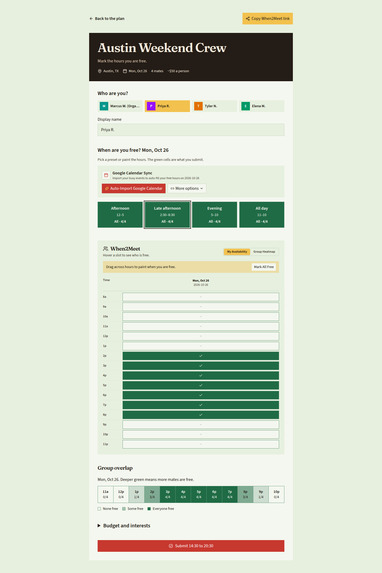Toggle the 10p availability slot
Screen dimensions: 382x573
(x=201, y=435)
